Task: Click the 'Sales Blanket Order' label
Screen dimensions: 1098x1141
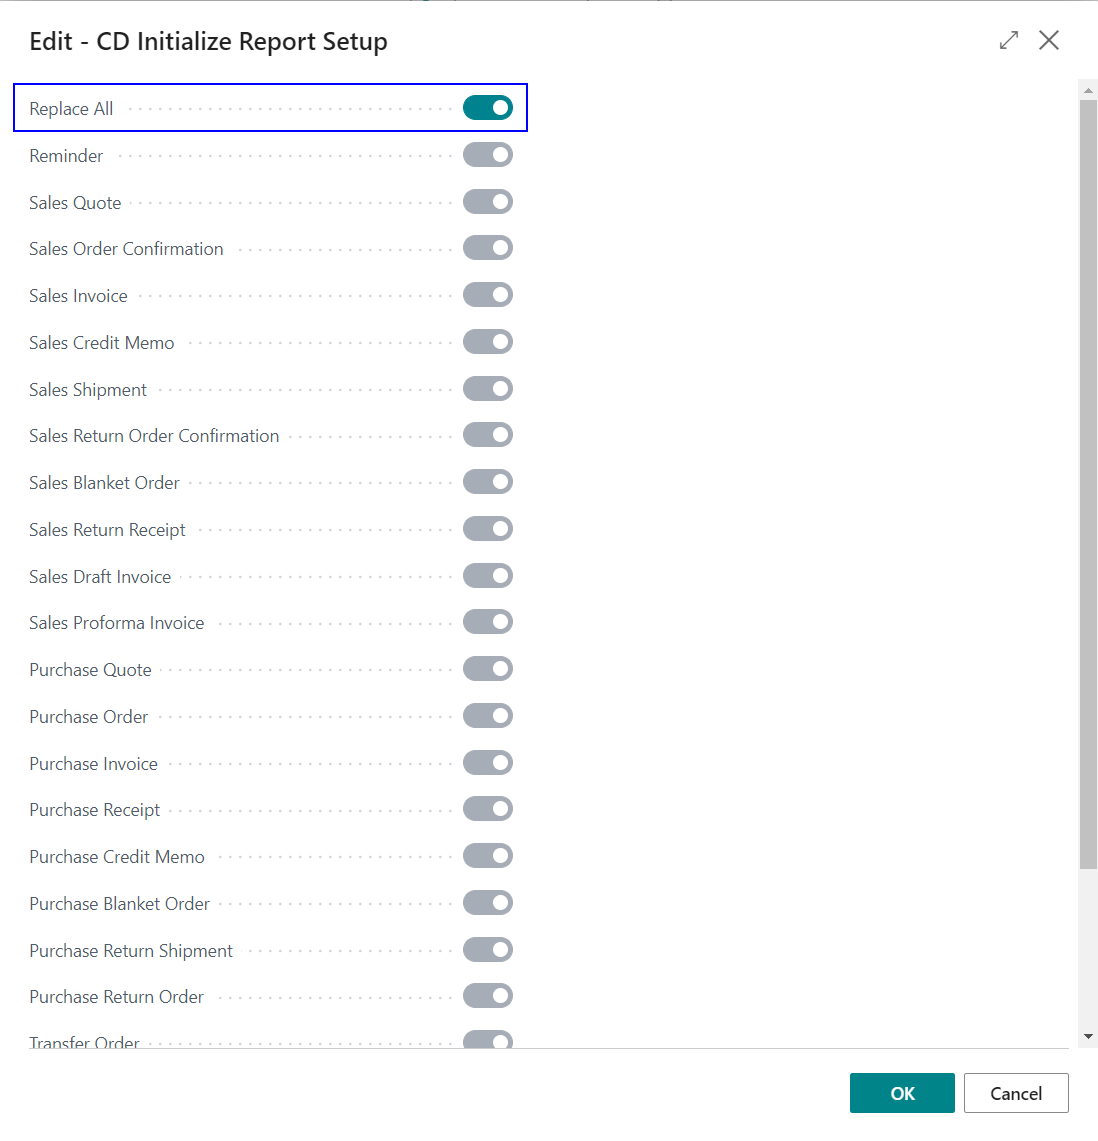Action: coord(104,483)
